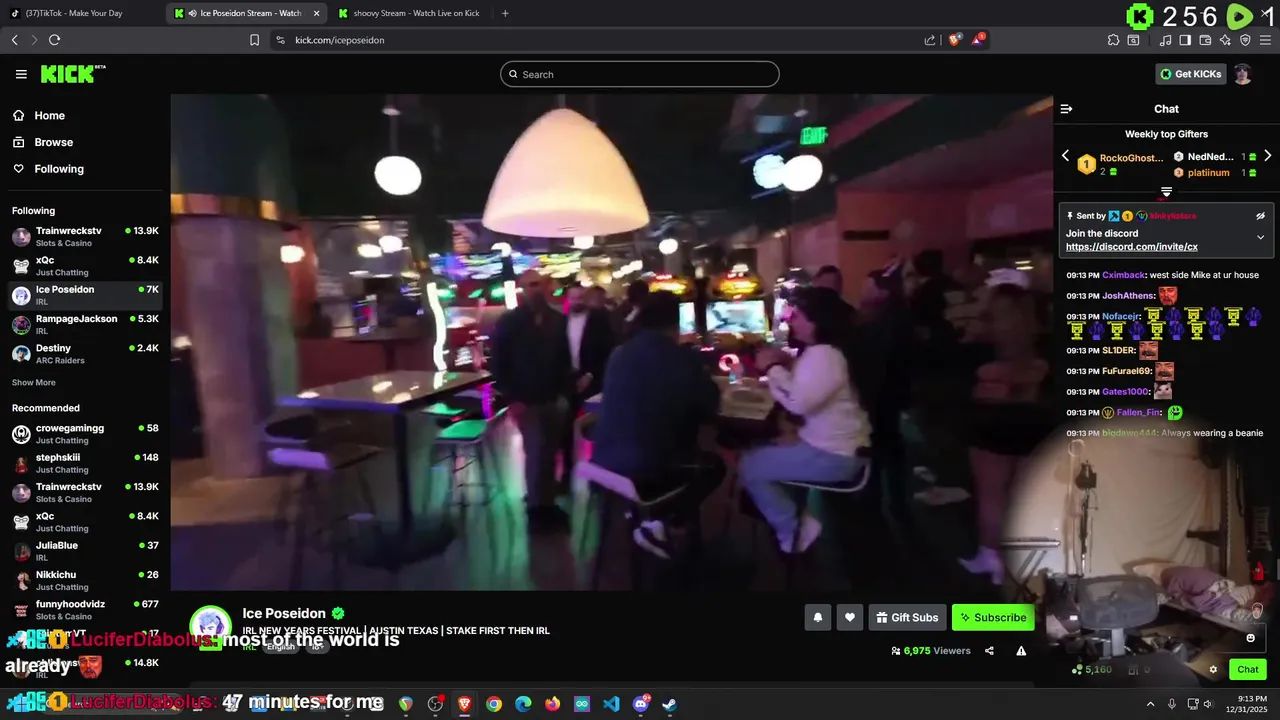Open RampageJackson channel
1280x720 pixels.
pos(85,324)
